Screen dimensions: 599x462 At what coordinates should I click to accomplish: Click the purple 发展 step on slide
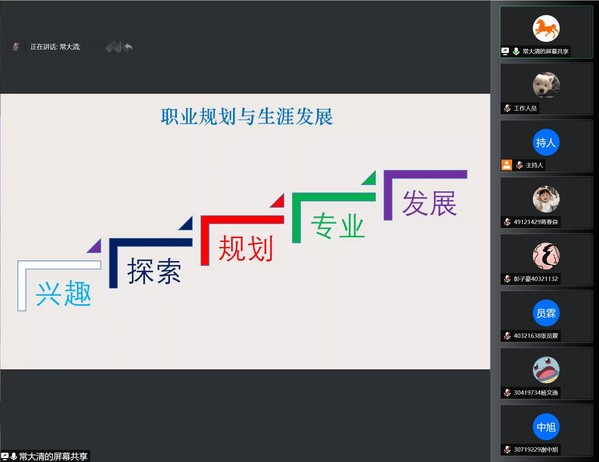(425, 195)
